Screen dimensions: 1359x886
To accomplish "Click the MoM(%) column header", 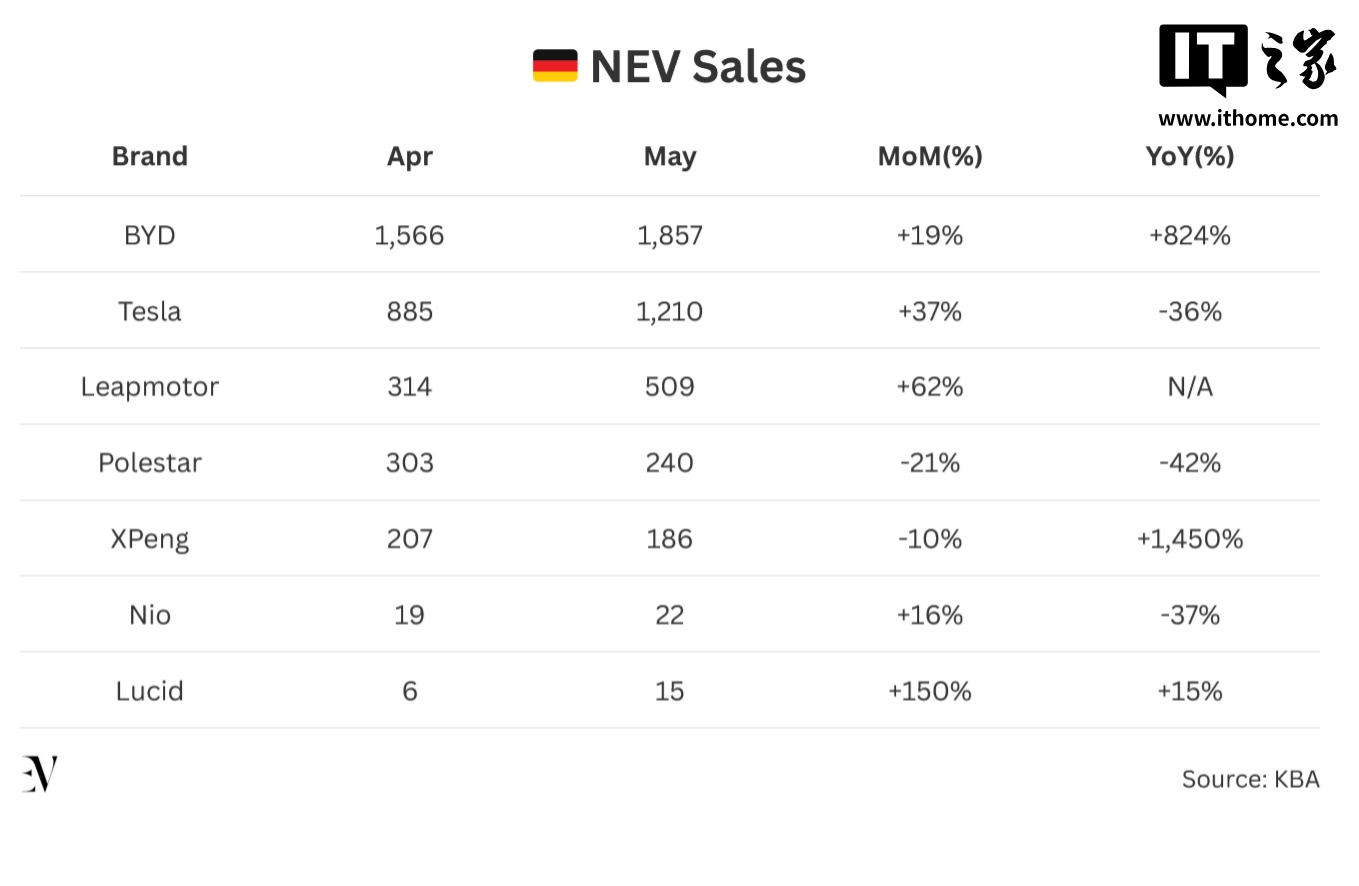I will (930, 156).
